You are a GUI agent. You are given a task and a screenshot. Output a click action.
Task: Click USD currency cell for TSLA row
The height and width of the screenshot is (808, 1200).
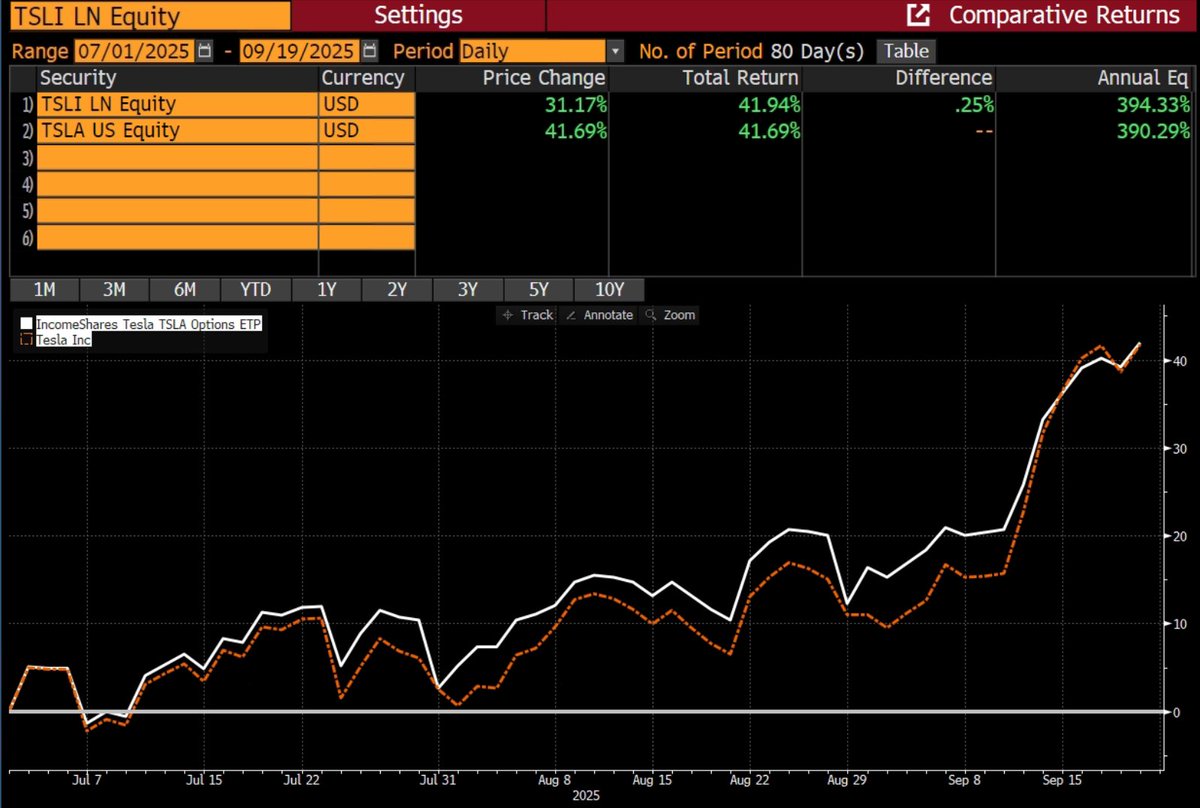(367, 130)
